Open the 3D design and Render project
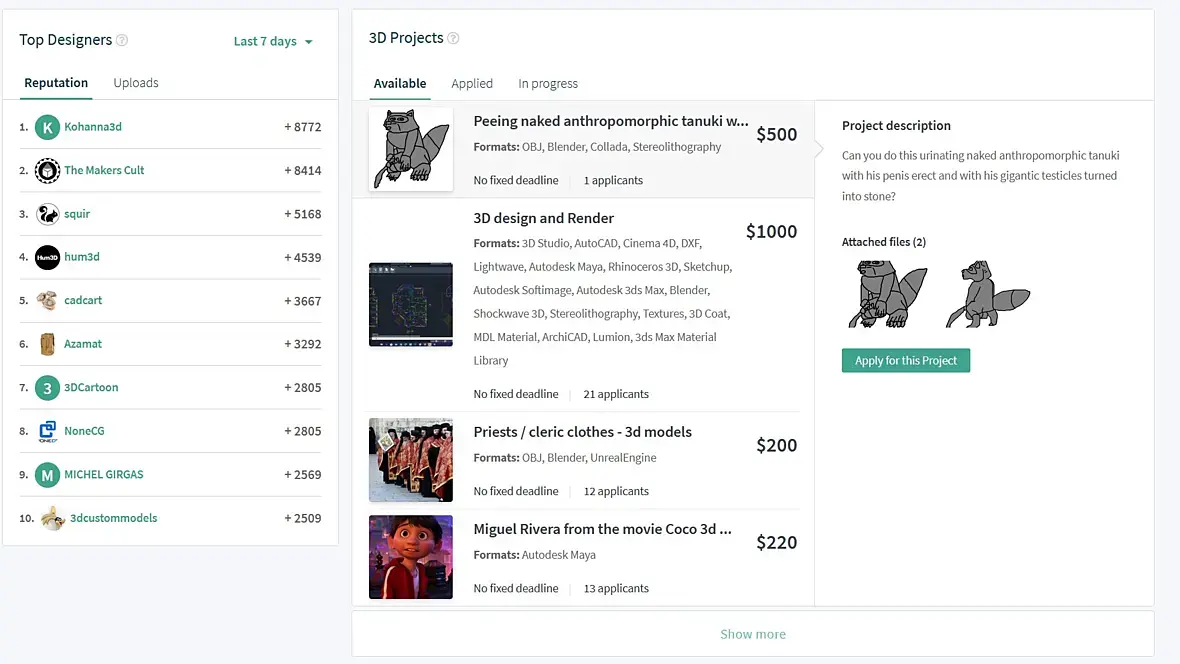Image resolution: width=1180 pixels, height=664 pixels. [544, 218]
